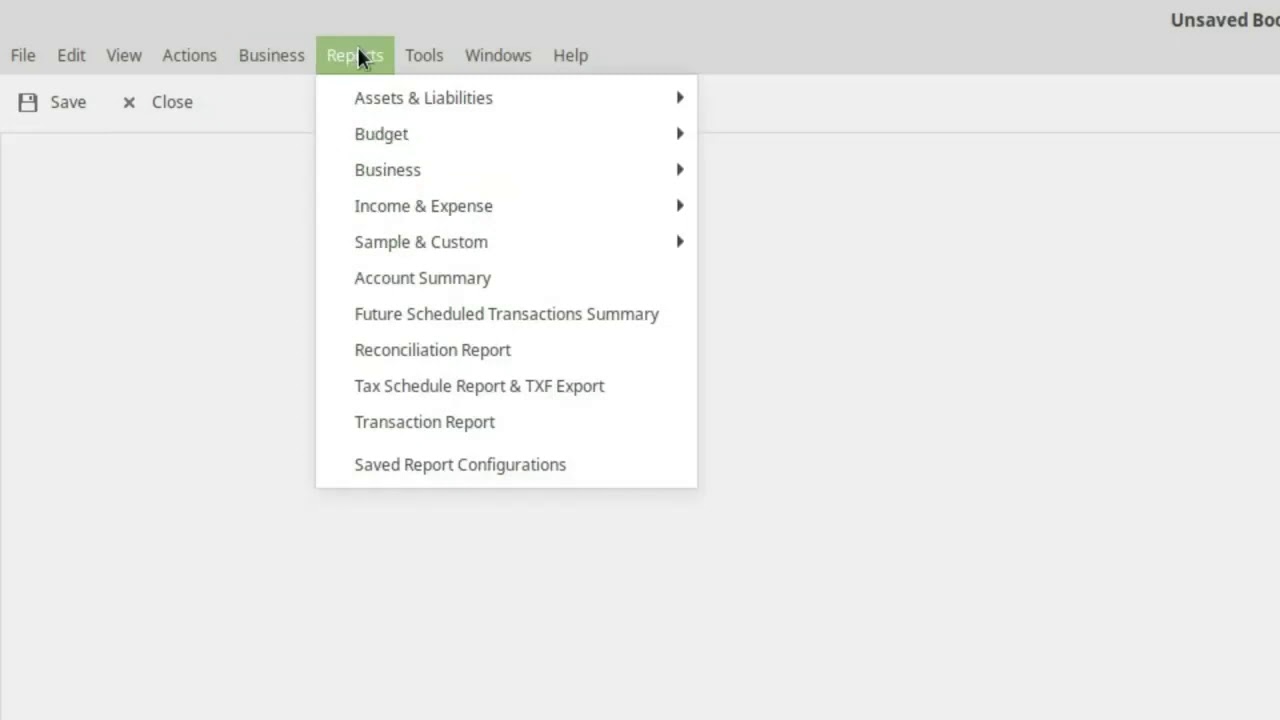Open the Edit menu

(x=71, y=55)
